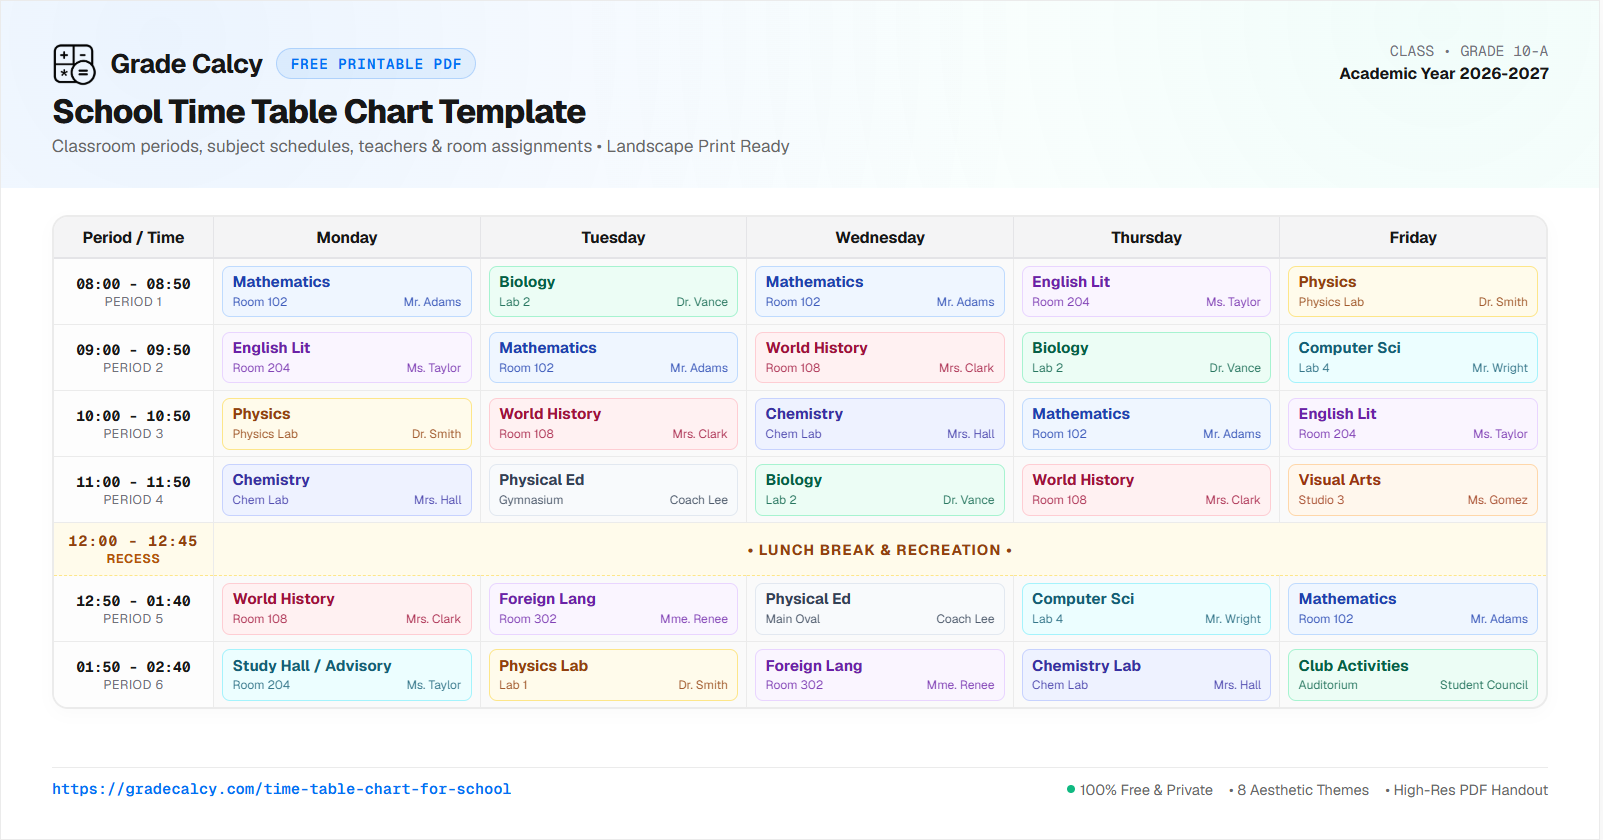Open the gradecalcy.com time-table URL link
Screen dimensions: 1603x840
(x=282, y=789)
